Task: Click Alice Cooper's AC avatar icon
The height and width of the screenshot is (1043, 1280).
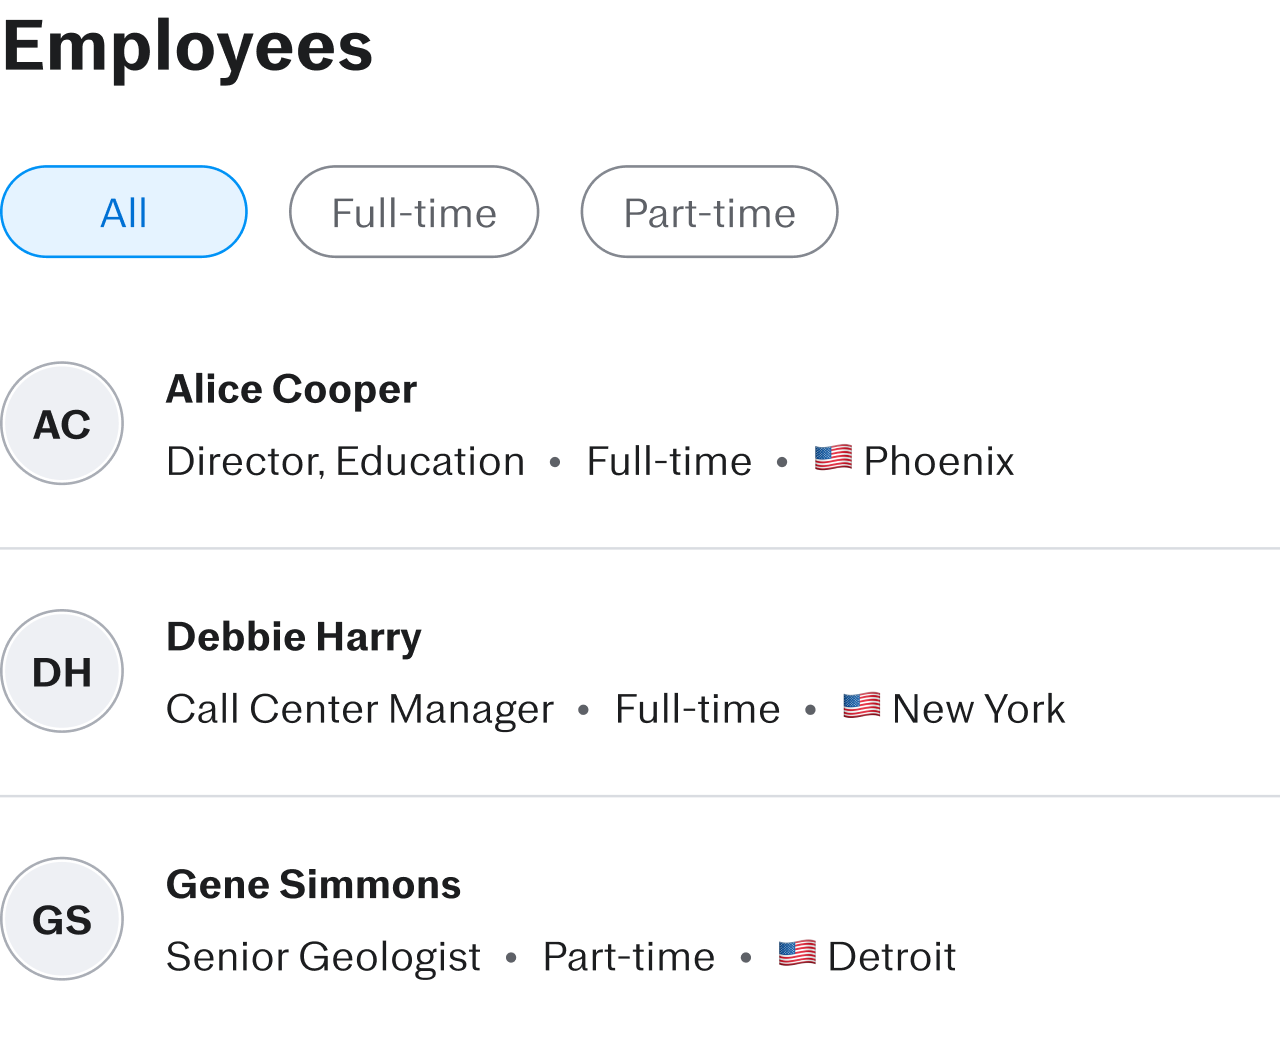Action: pyautogui.click(x=62, y=422)
